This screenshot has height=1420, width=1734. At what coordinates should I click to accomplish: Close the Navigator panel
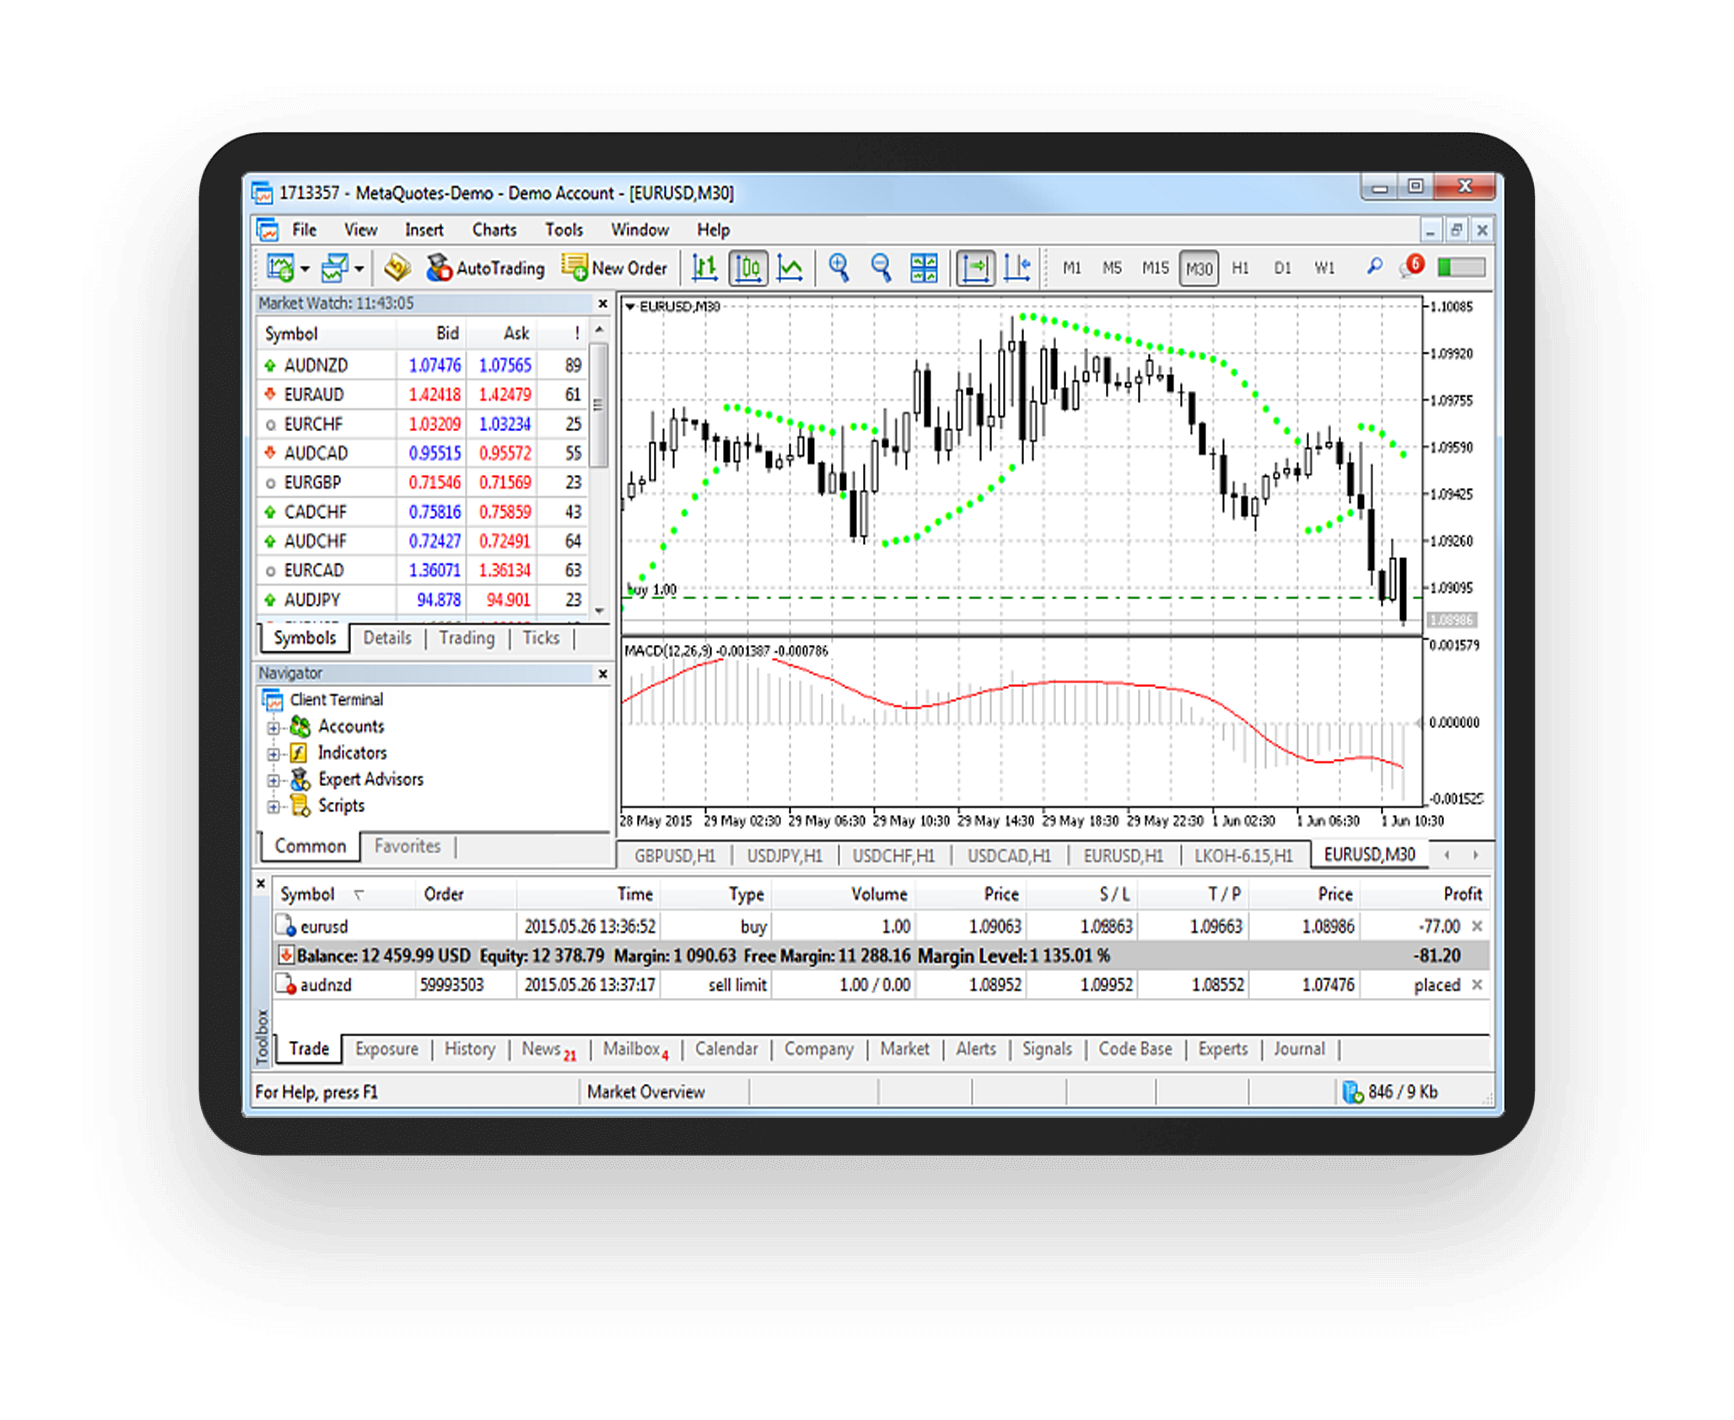pyautogui.click(x=603, y=674)
